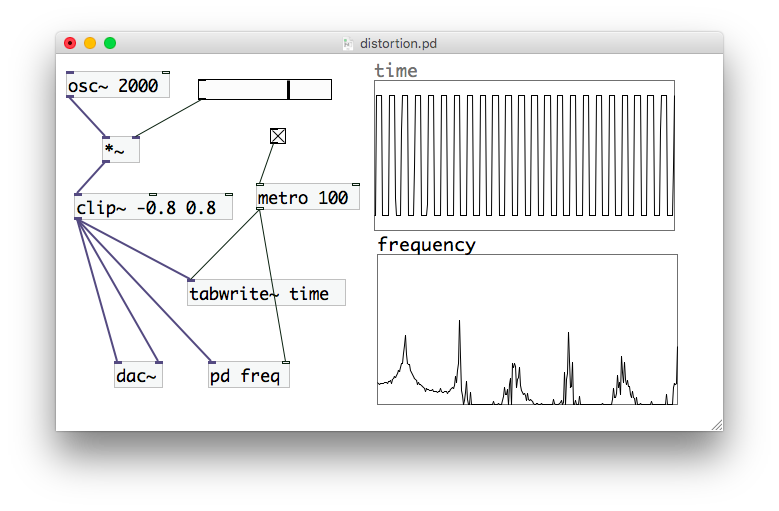Toggle the metro on/off checkbox
779x511 pixels.
tap(278, 136)
